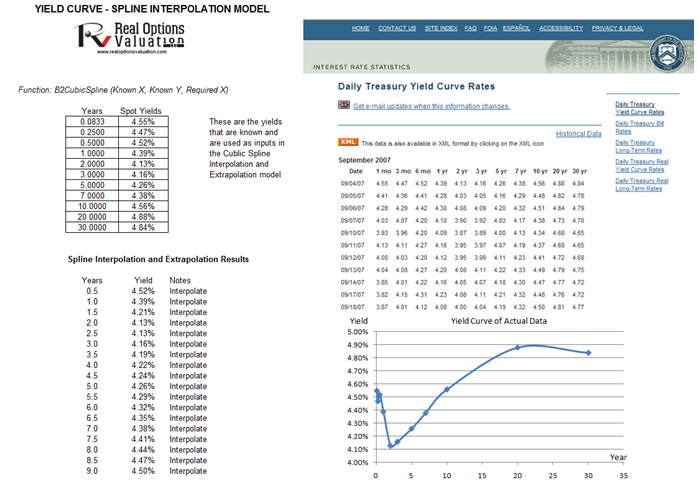Screen dimensions: 699x480
Task: Open the CONTACT US navigation link
Action: click(397, 28)
